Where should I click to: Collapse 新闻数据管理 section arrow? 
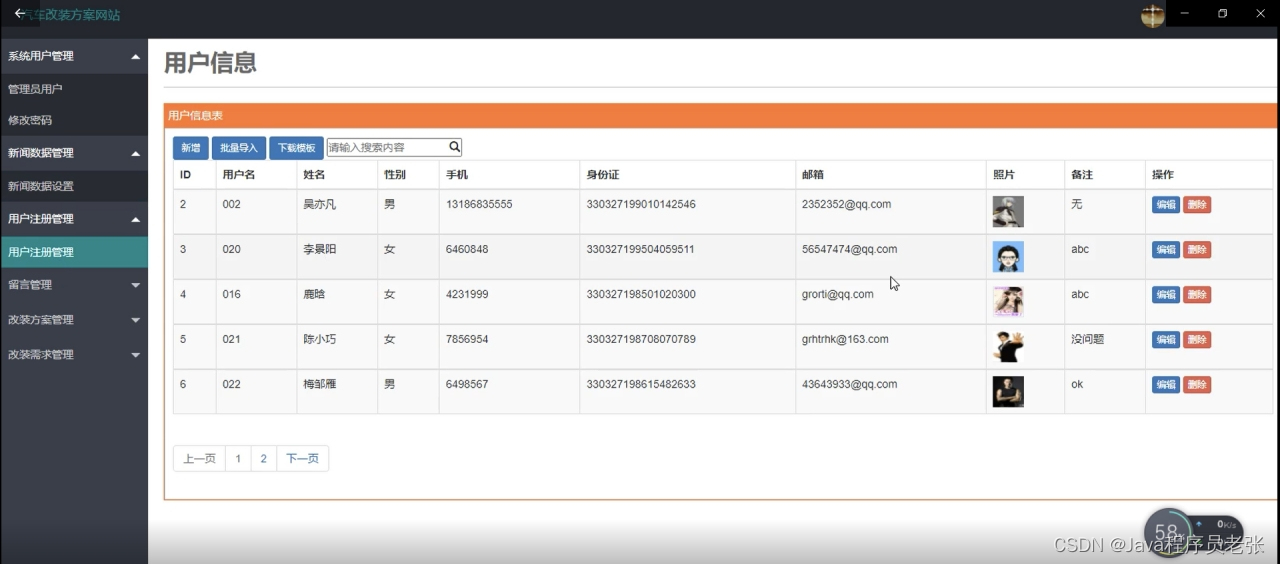(x=135, y=153)
